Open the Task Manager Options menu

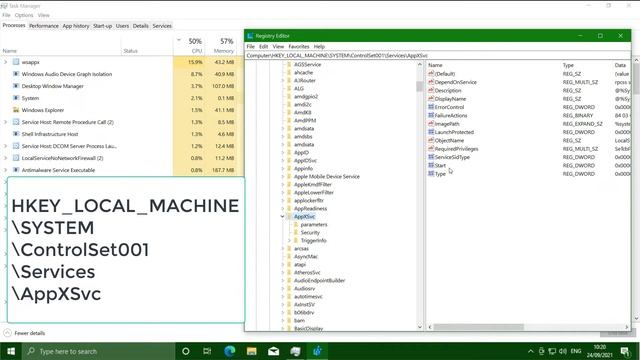[x=24, y=15]
